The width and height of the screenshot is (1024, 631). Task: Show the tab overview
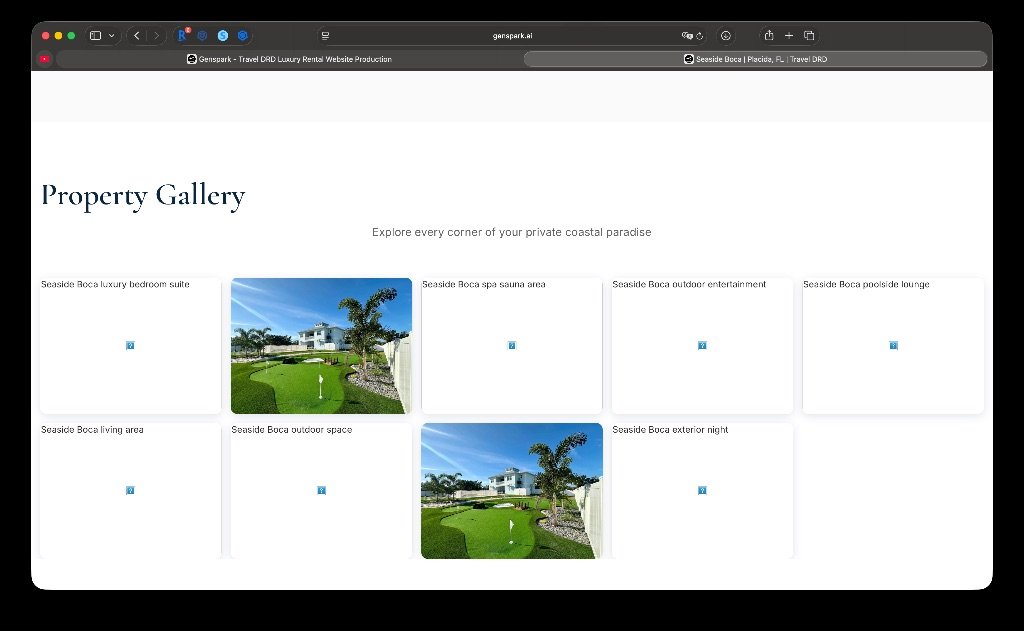(x=809, y=35)
